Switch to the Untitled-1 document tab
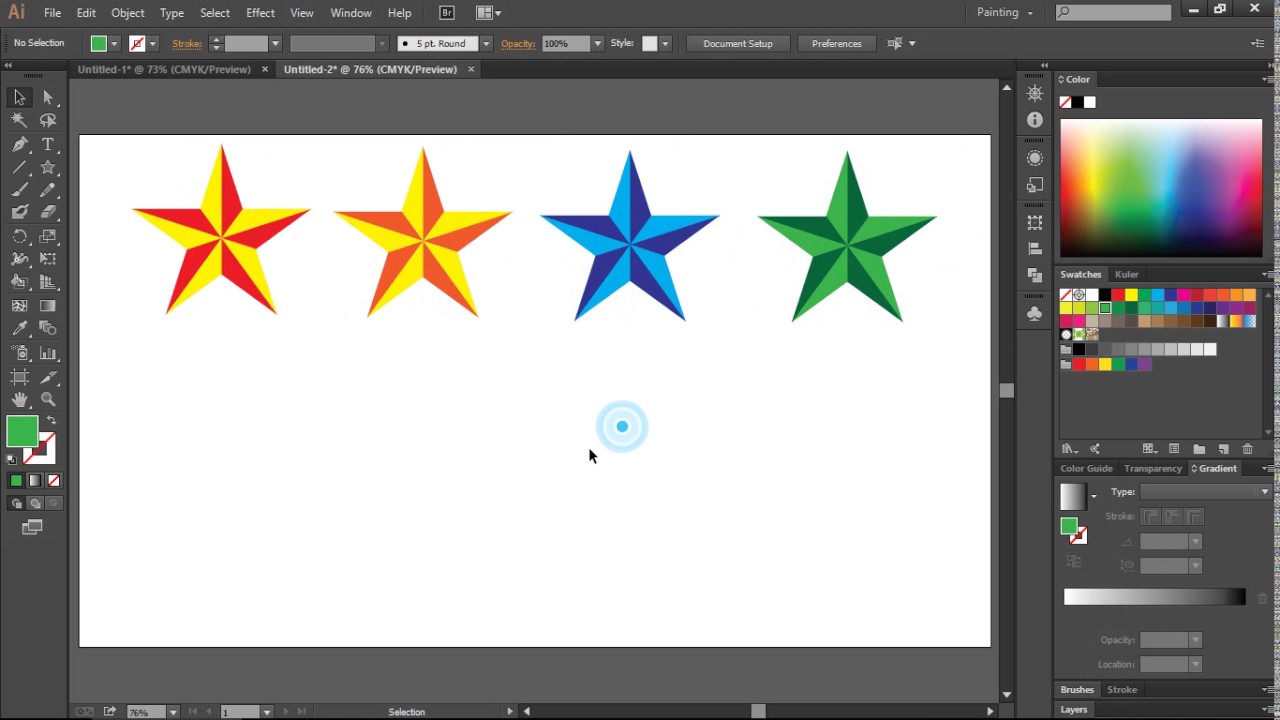The image size is (1280, 720). tap(164, 70)
